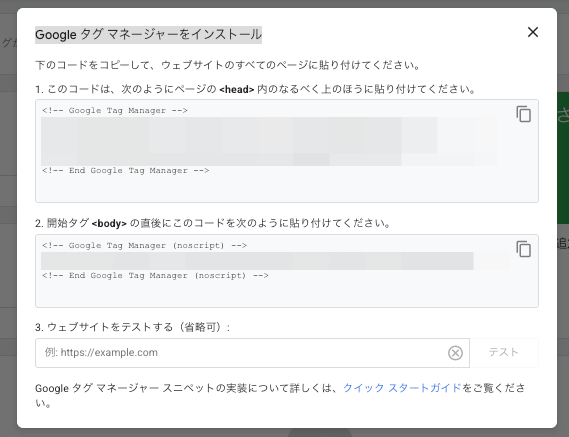Click '<!-- End Google Tag Manager (noscript) -->' line
This screenshot has height=437, width=569.
tap(155, 275)
